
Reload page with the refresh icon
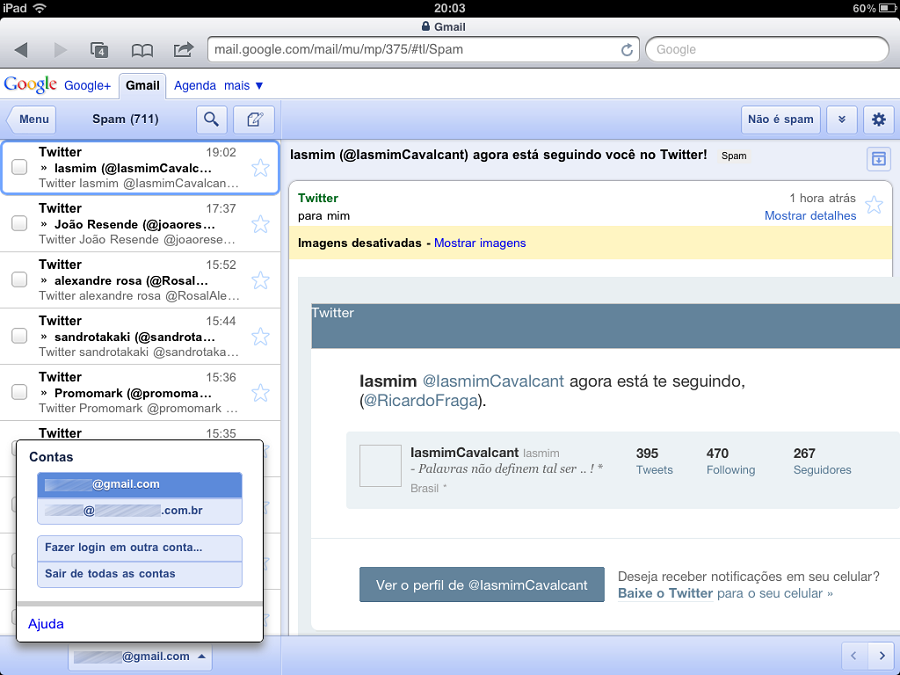(x=627, y=49)
